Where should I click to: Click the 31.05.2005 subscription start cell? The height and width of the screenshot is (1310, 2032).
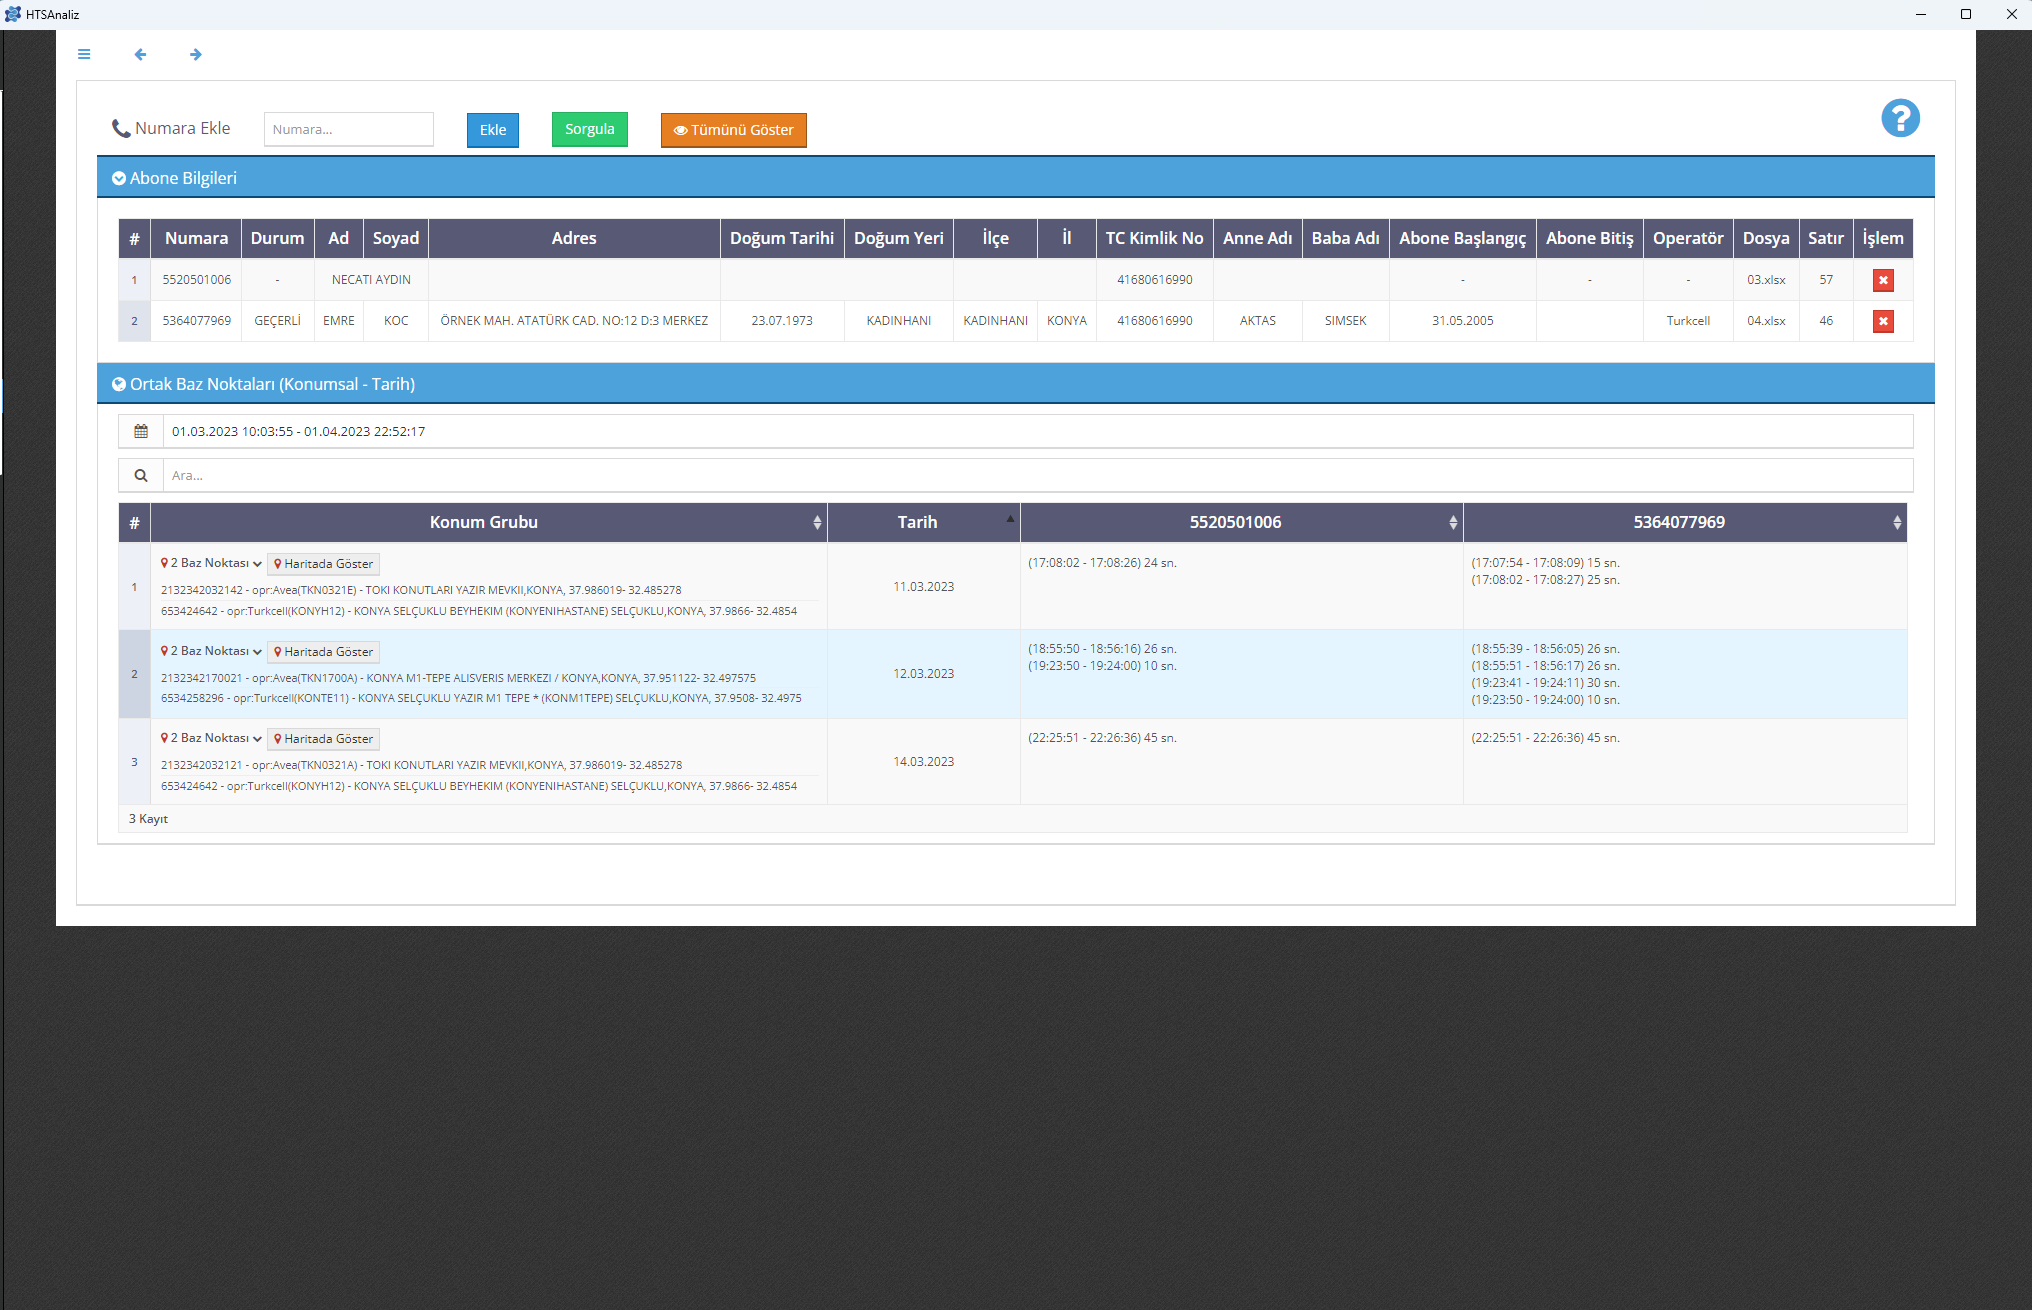(x=1462, y=321)
